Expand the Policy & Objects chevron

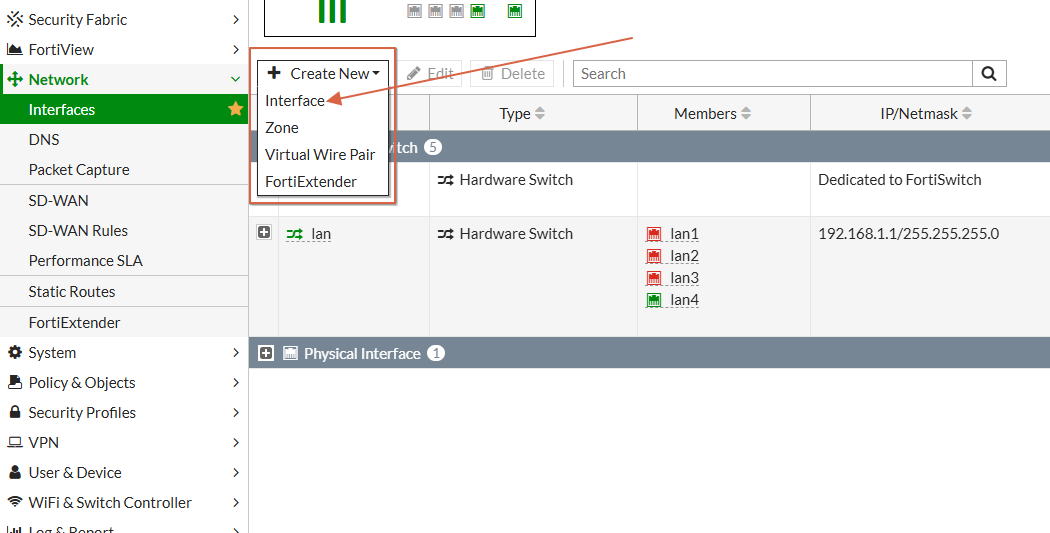click(x=236, y=382)
